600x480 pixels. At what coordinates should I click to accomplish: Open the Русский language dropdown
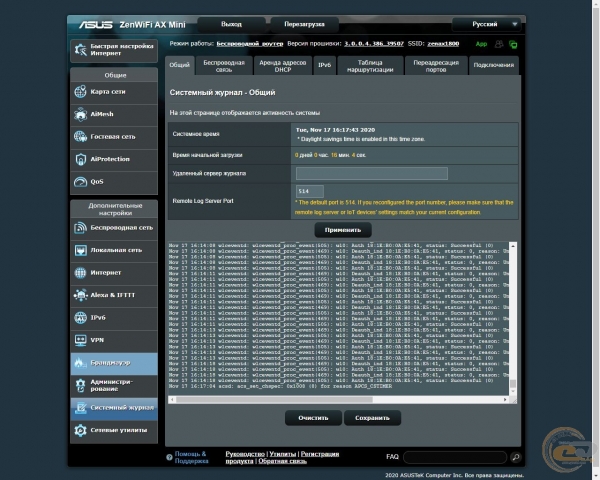[486, 24]
